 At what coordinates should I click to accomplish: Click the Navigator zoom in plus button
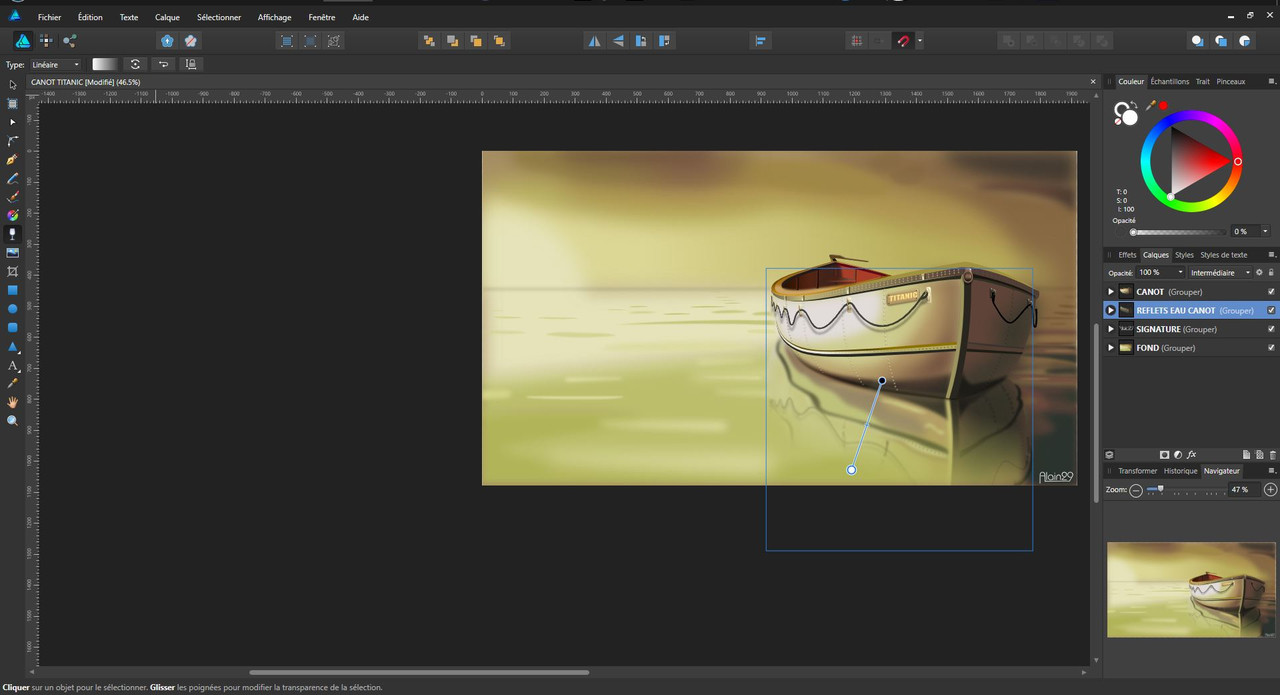(1270, 490)
